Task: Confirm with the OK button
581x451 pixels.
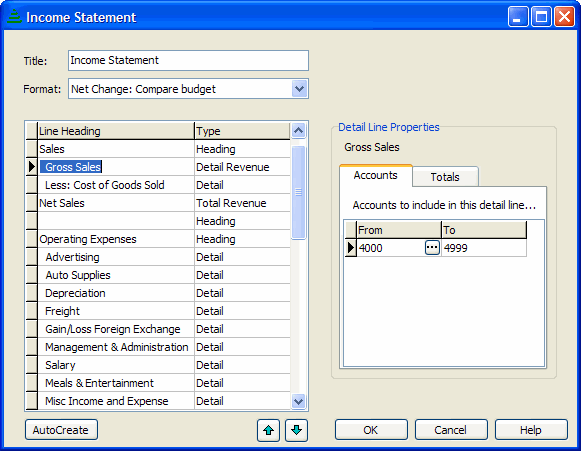Action: 371,430
